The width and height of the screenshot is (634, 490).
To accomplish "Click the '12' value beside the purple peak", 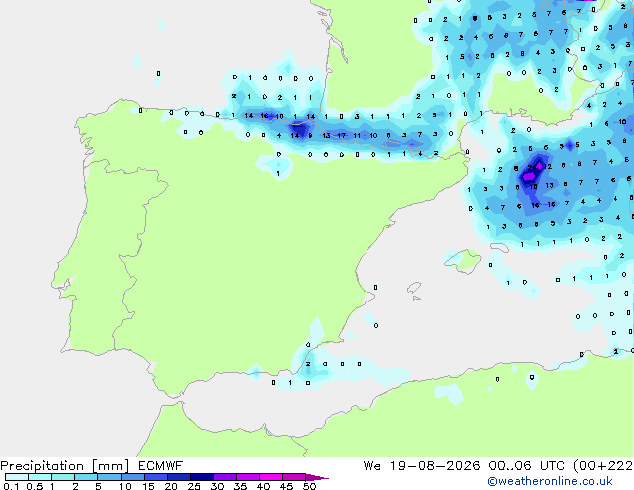I will point(548,166).
